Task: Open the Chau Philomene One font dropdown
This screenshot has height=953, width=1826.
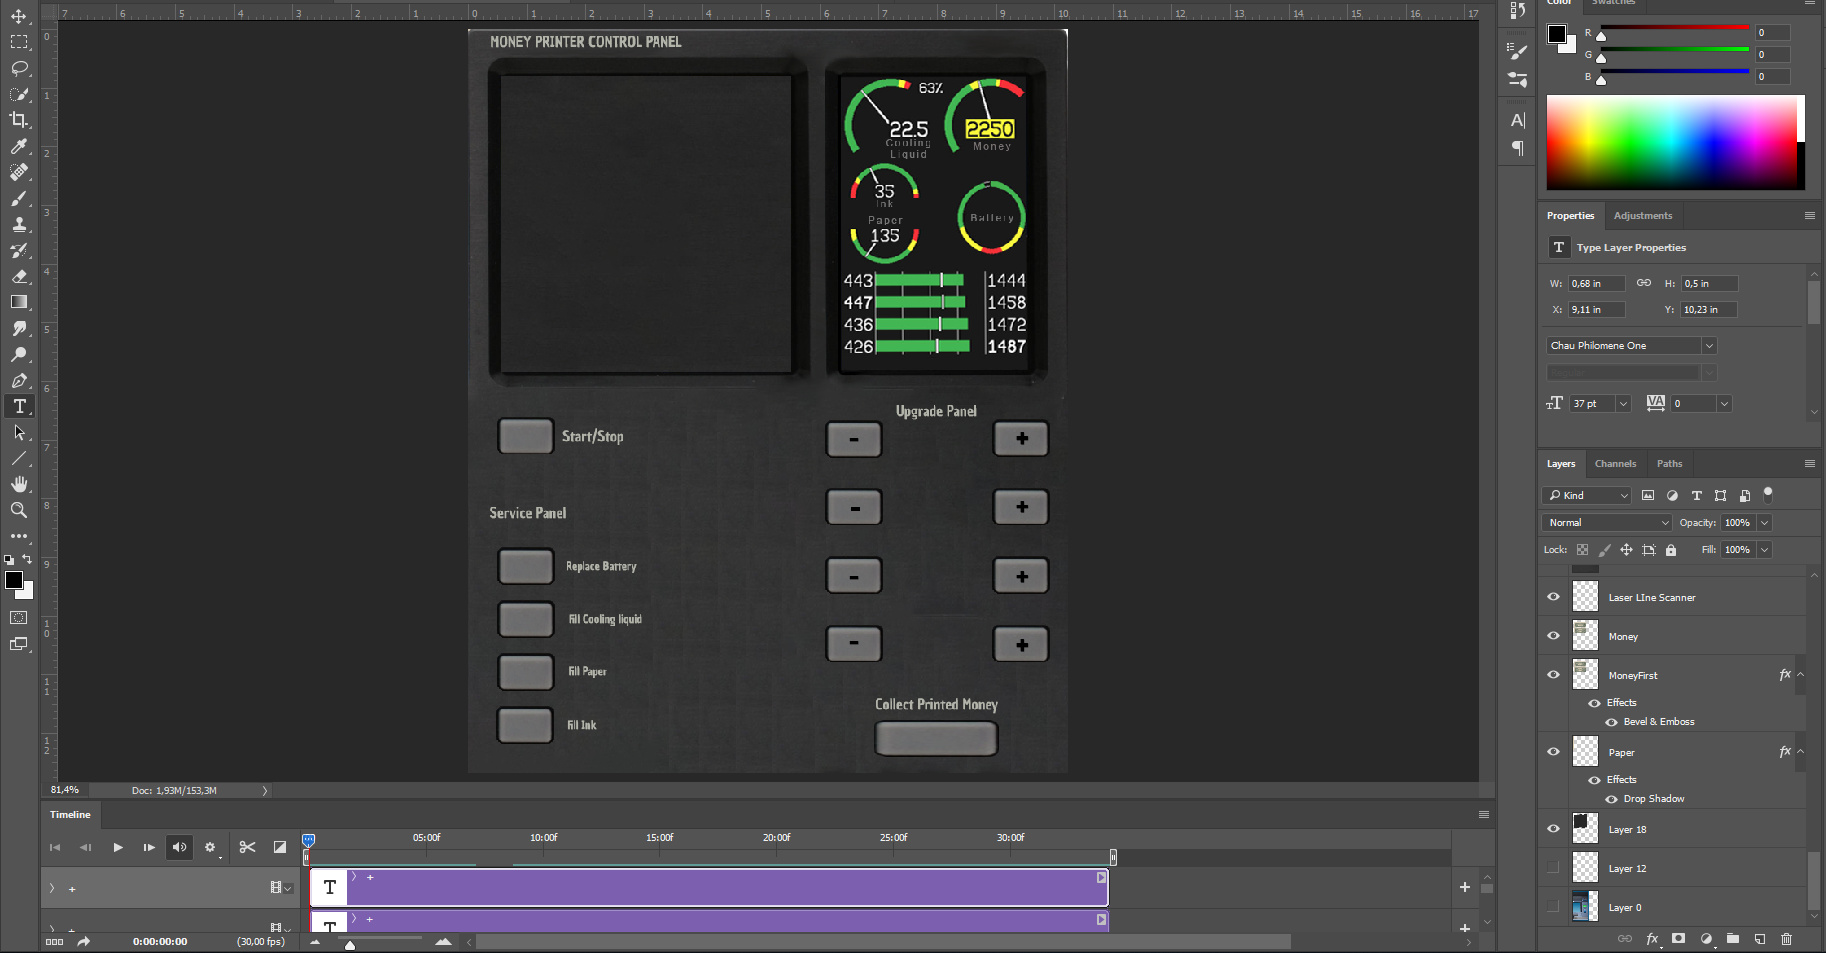Action: 1709,346
